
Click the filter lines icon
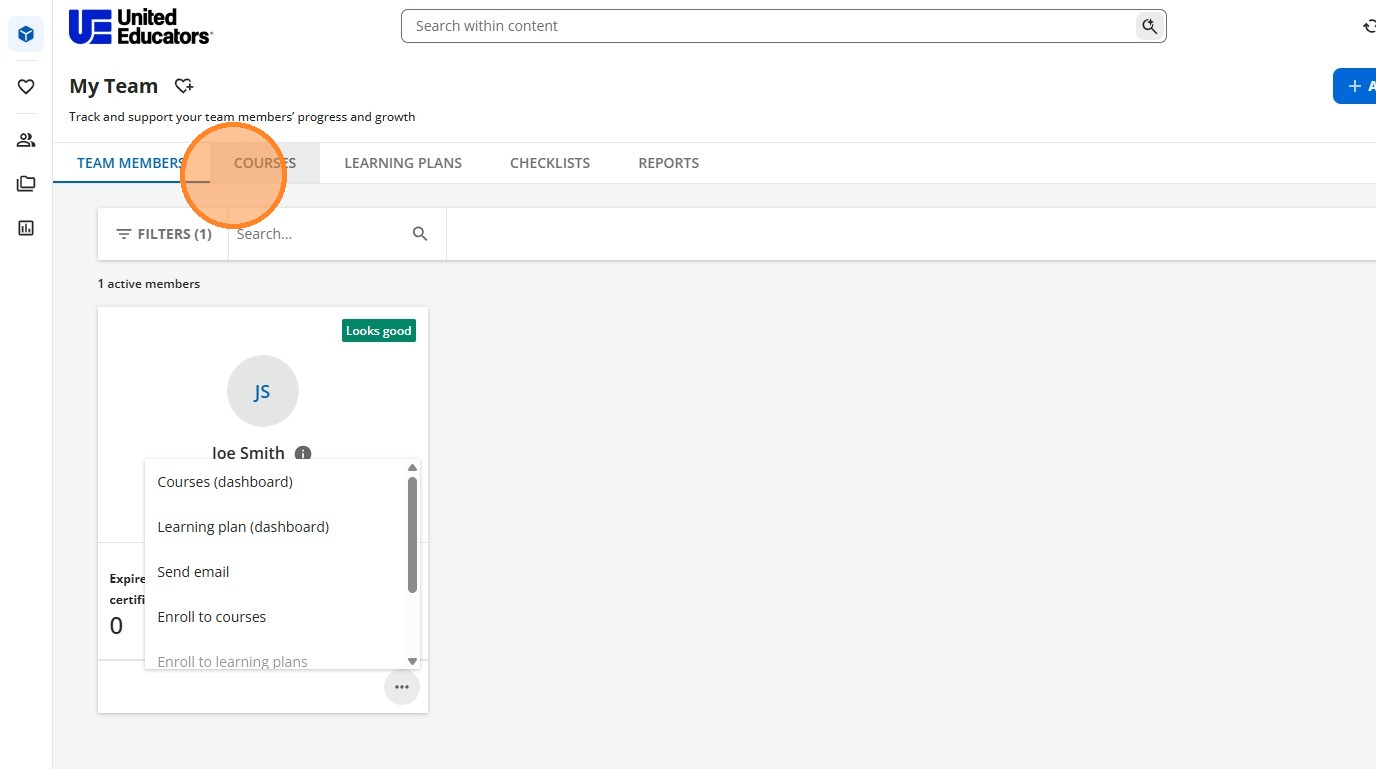[124, 234]
